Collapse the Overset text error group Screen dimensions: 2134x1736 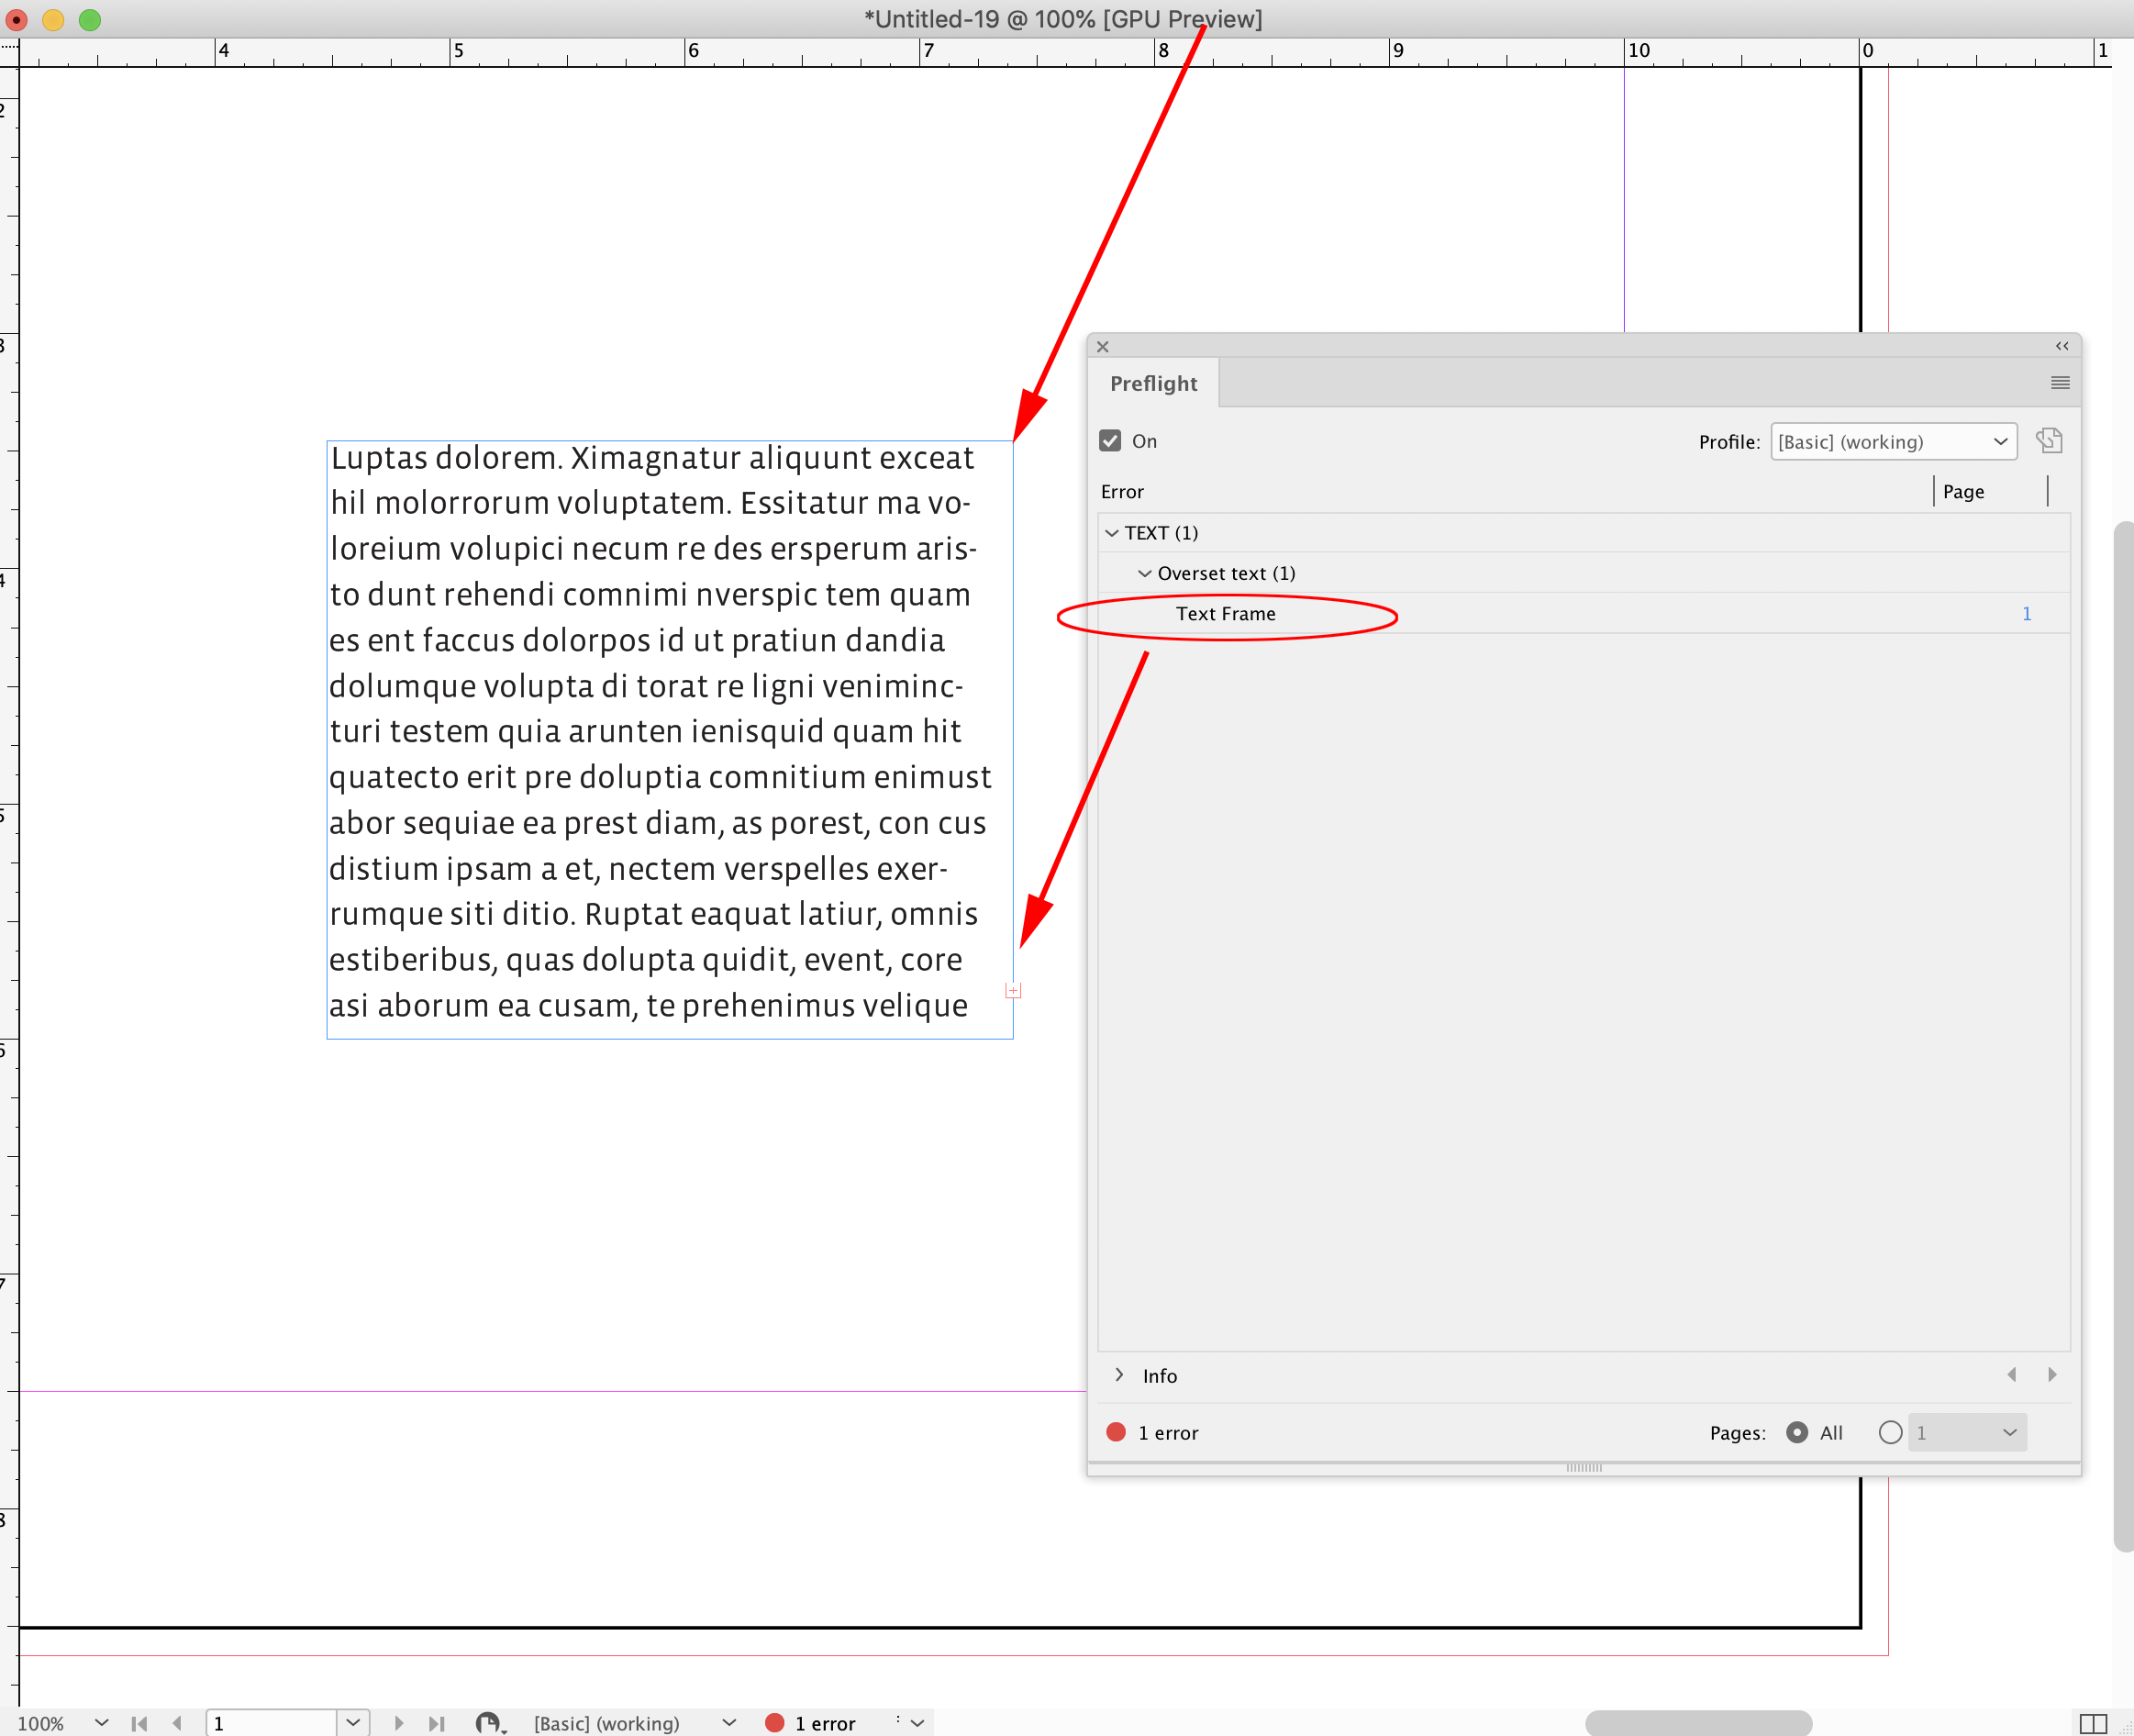[1146, 573]
